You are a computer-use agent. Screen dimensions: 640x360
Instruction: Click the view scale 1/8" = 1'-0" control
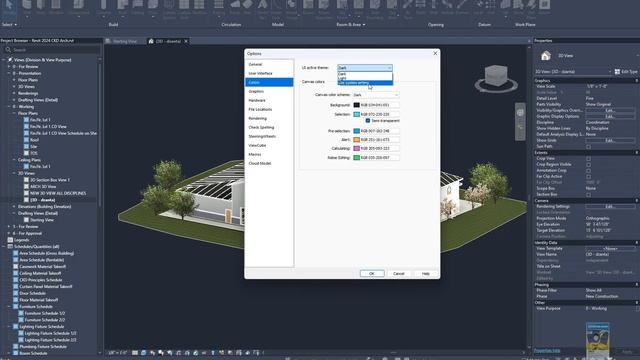[x=118, y=353]
